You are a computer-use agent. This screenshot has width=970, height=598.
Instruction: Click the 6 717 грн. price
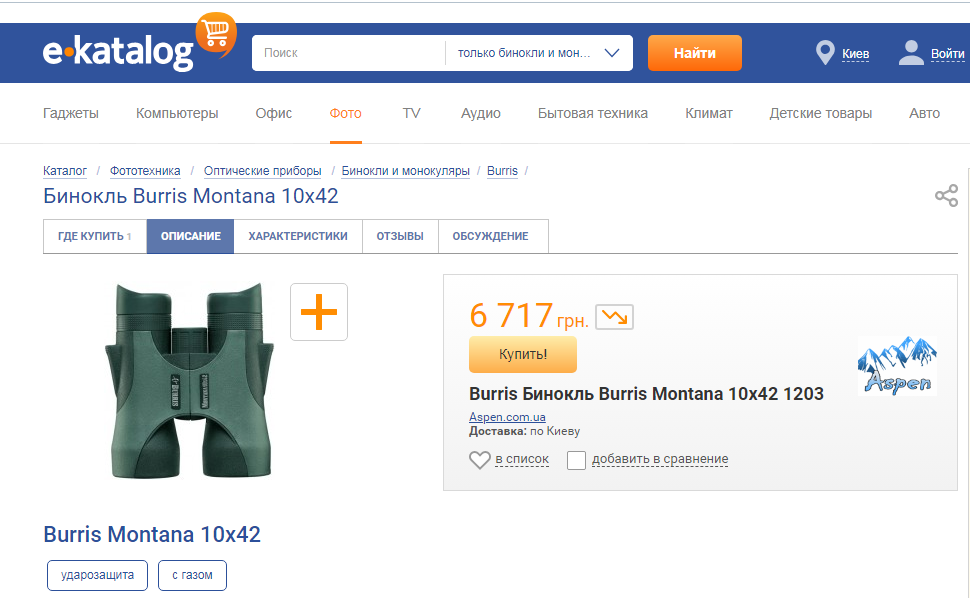pos(529,316)
